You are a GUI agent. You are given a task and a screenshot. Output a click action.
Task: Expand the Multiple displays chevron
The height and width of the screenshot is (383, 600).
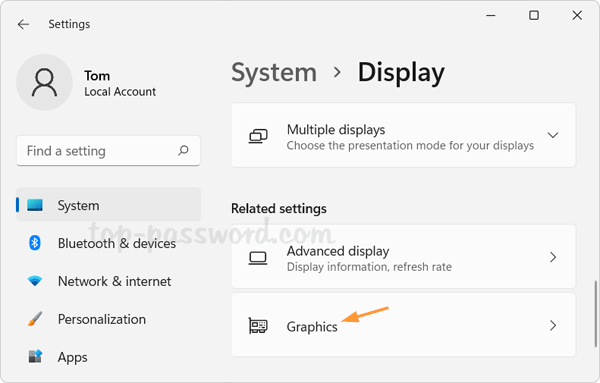[553, 135]
